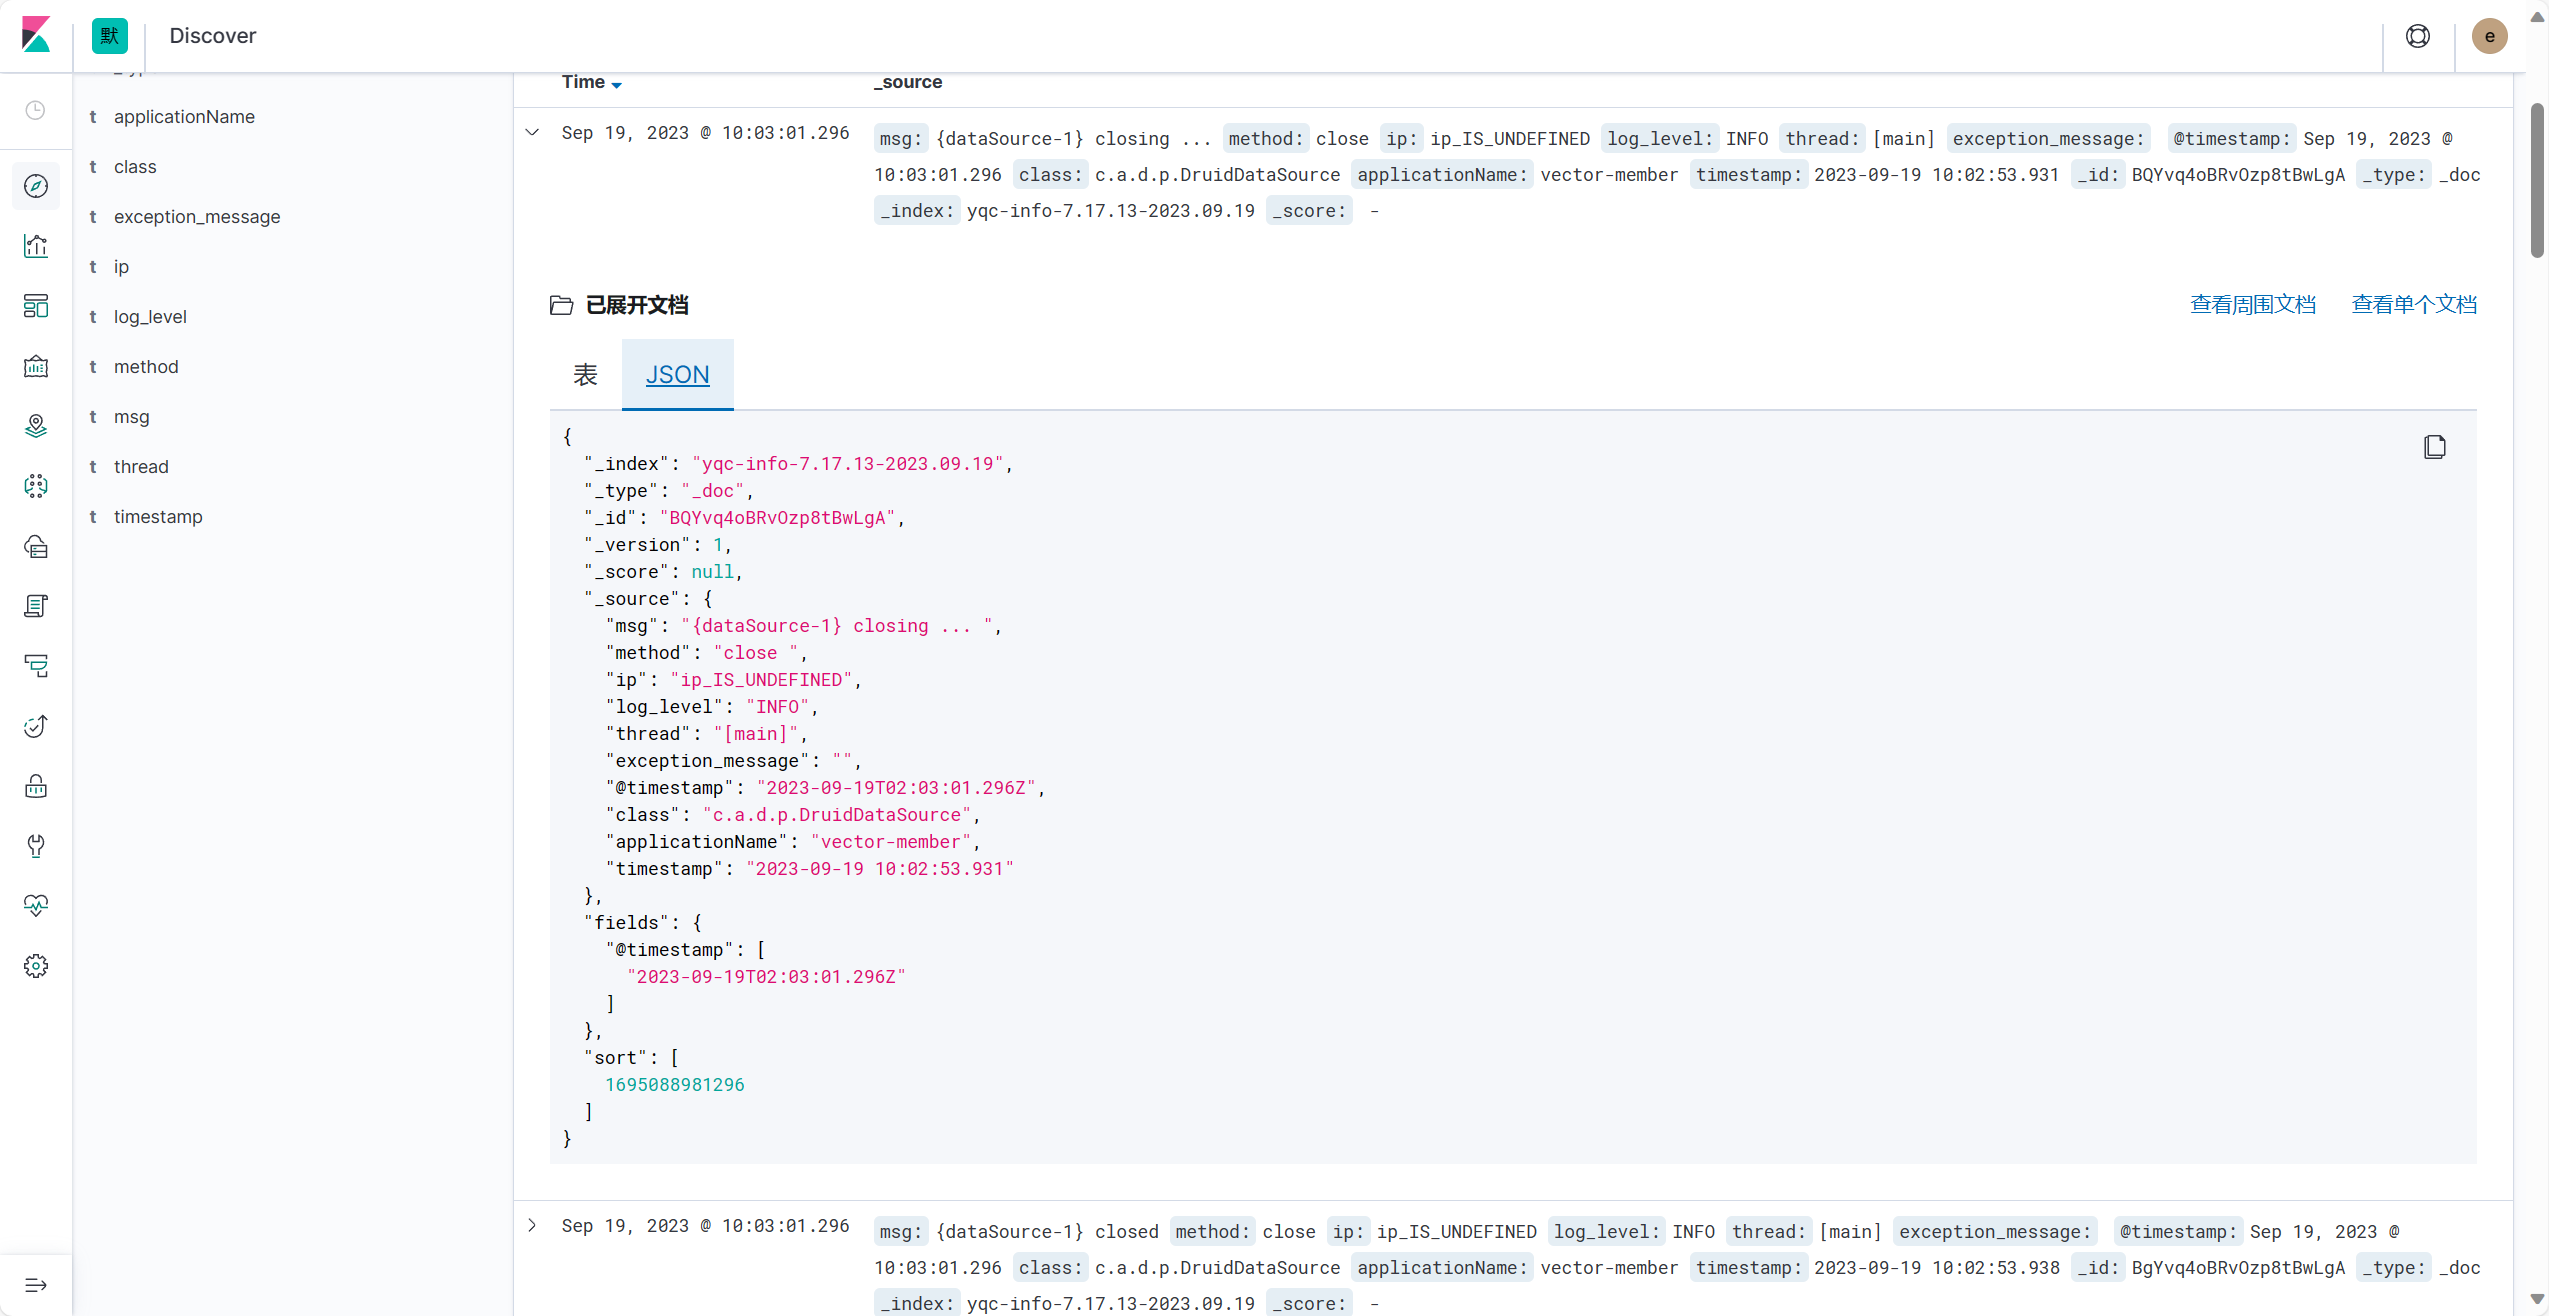Switch to the 表 table tab
This screenshot has width=2549, height=1316.
(585, 375)
